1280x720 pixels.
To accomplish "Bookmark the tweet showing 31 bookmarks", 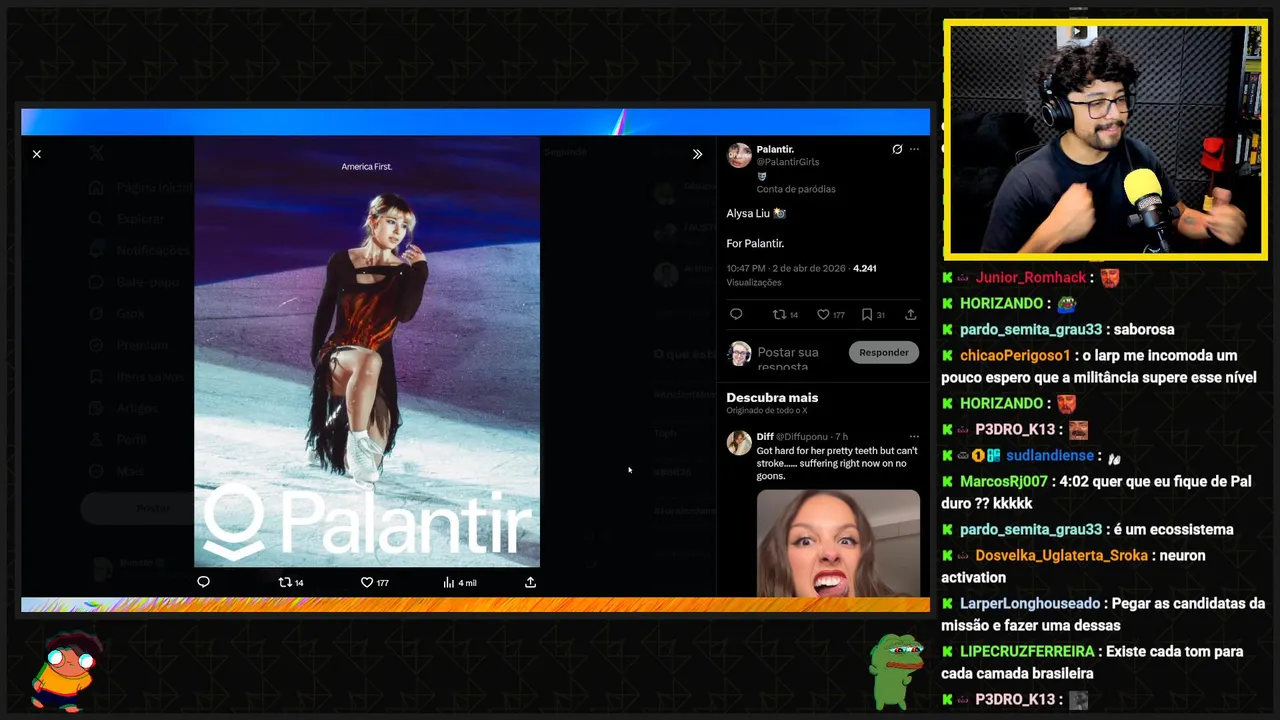I will pyautogui.click(x=872, y=314).
